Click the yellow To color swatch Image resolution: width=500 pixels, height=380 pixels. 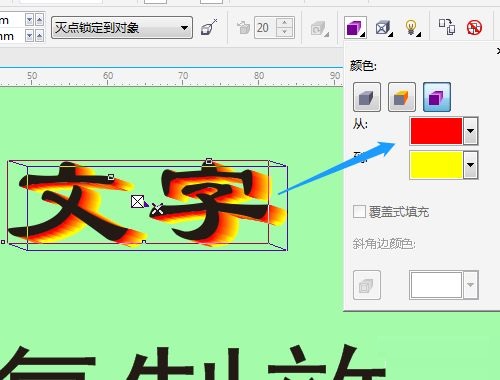point(436,165)
